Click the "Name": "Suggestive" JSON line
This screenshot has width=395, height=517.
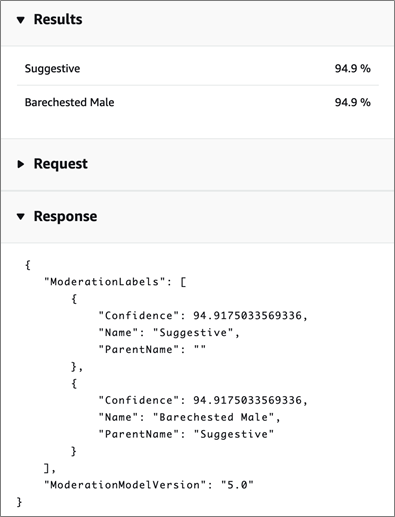pyautogui.click(x=169, y=333)
